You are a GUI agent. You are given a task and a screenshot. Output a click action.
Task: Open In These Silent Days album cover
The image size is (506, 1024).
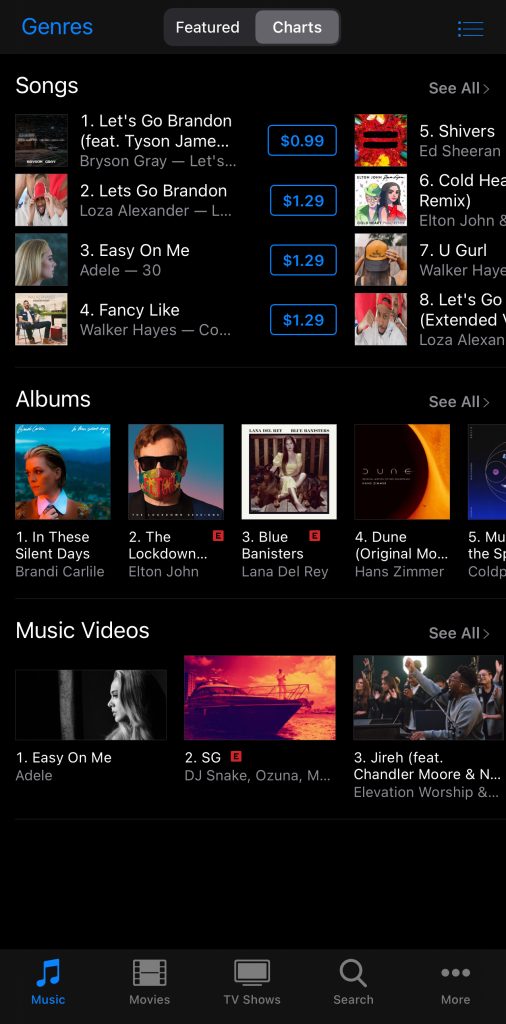click(63, 472)
